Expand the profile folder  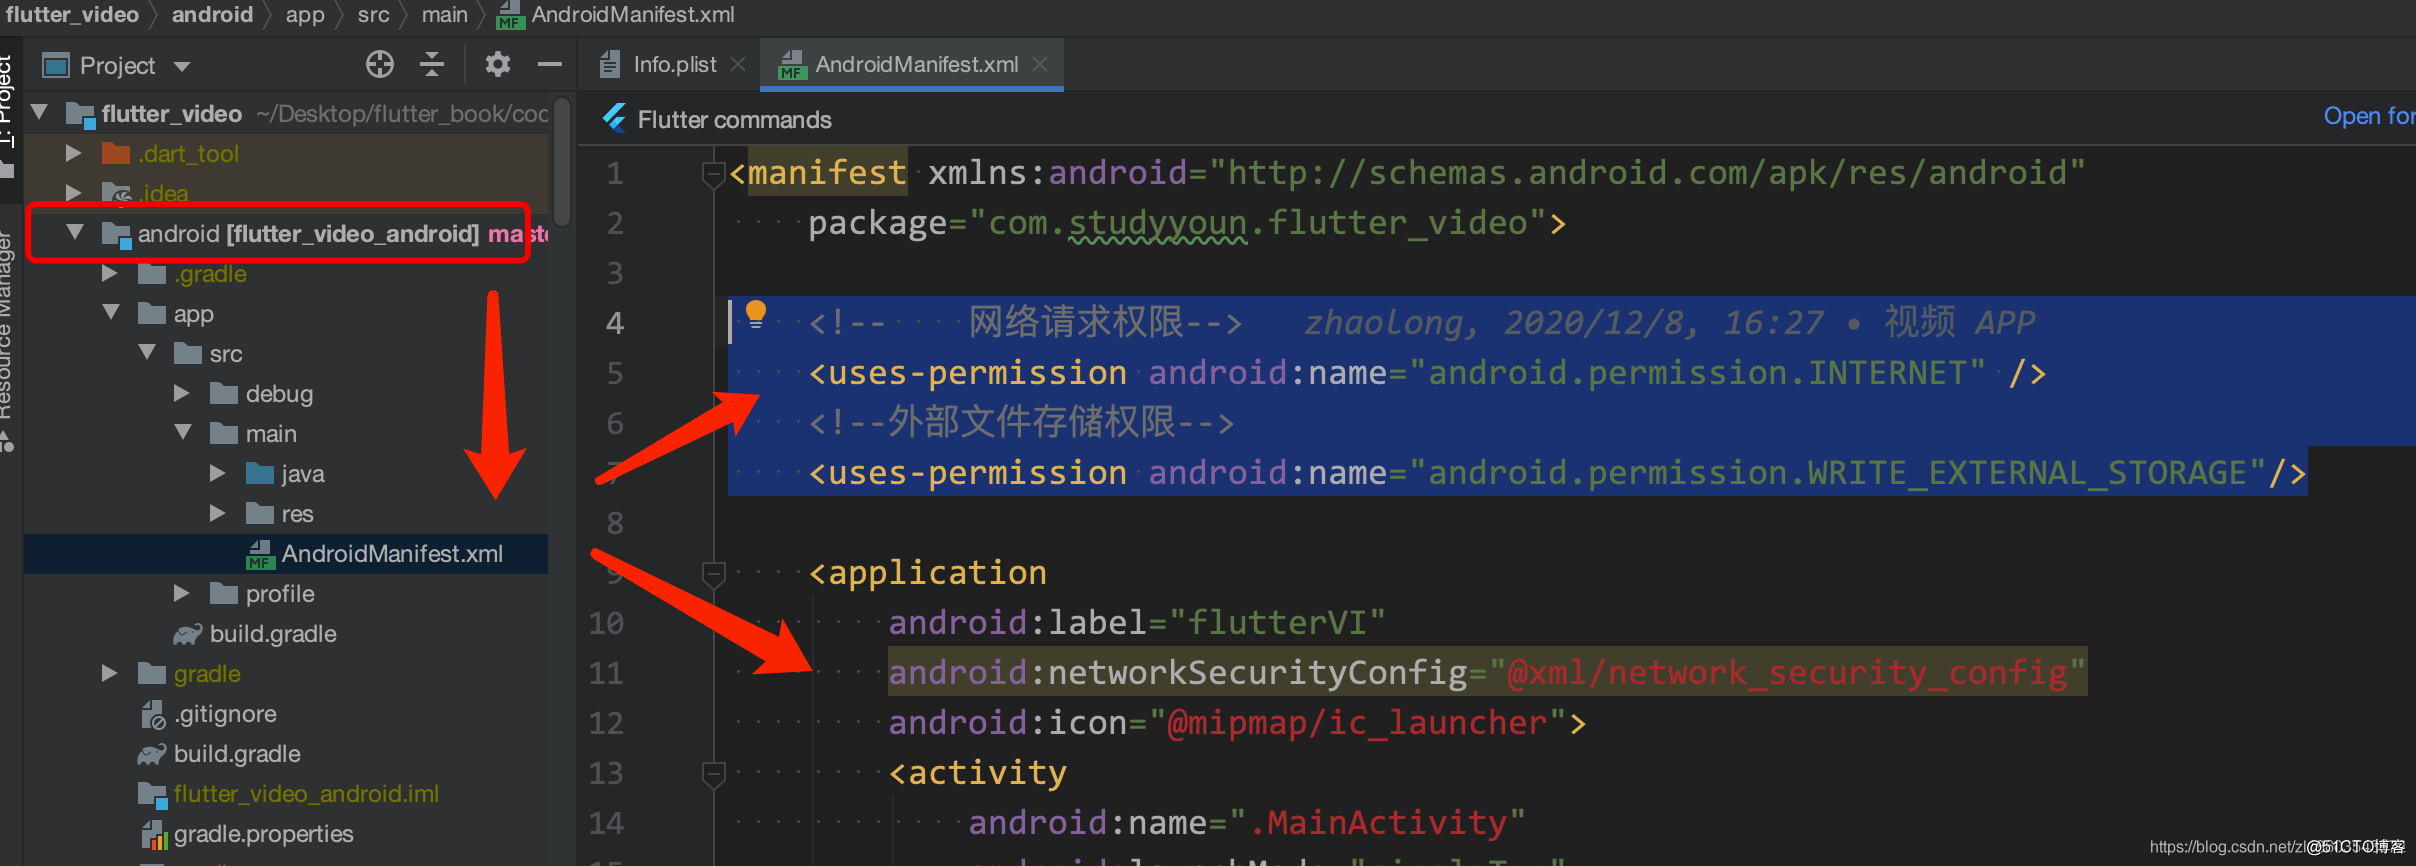pyautogui.click(x=181, y=593)
